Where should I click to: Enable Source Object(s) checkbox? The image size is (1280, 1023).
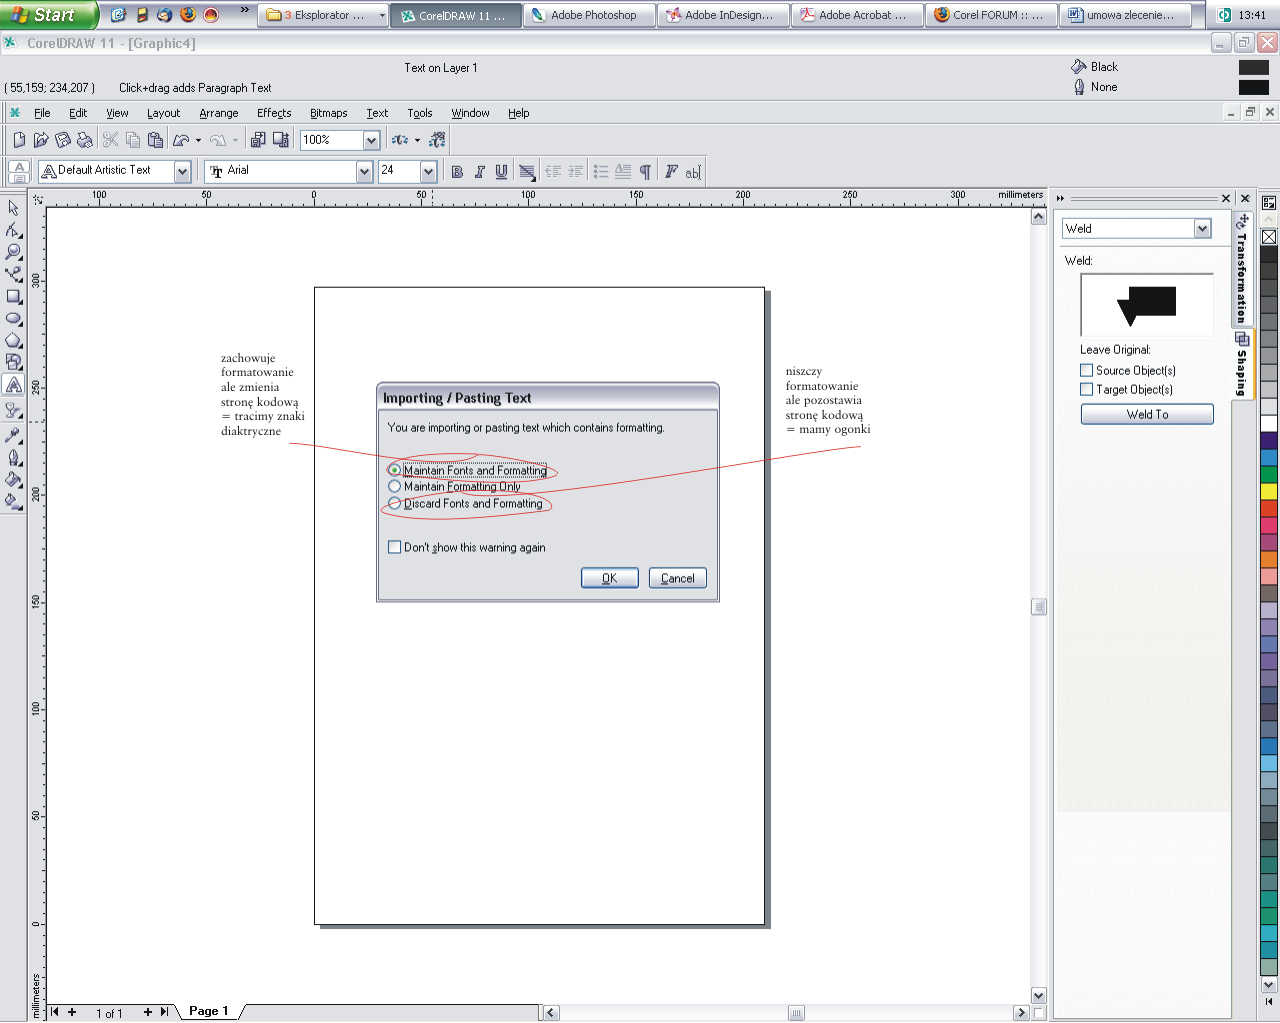pos(1087,370)
